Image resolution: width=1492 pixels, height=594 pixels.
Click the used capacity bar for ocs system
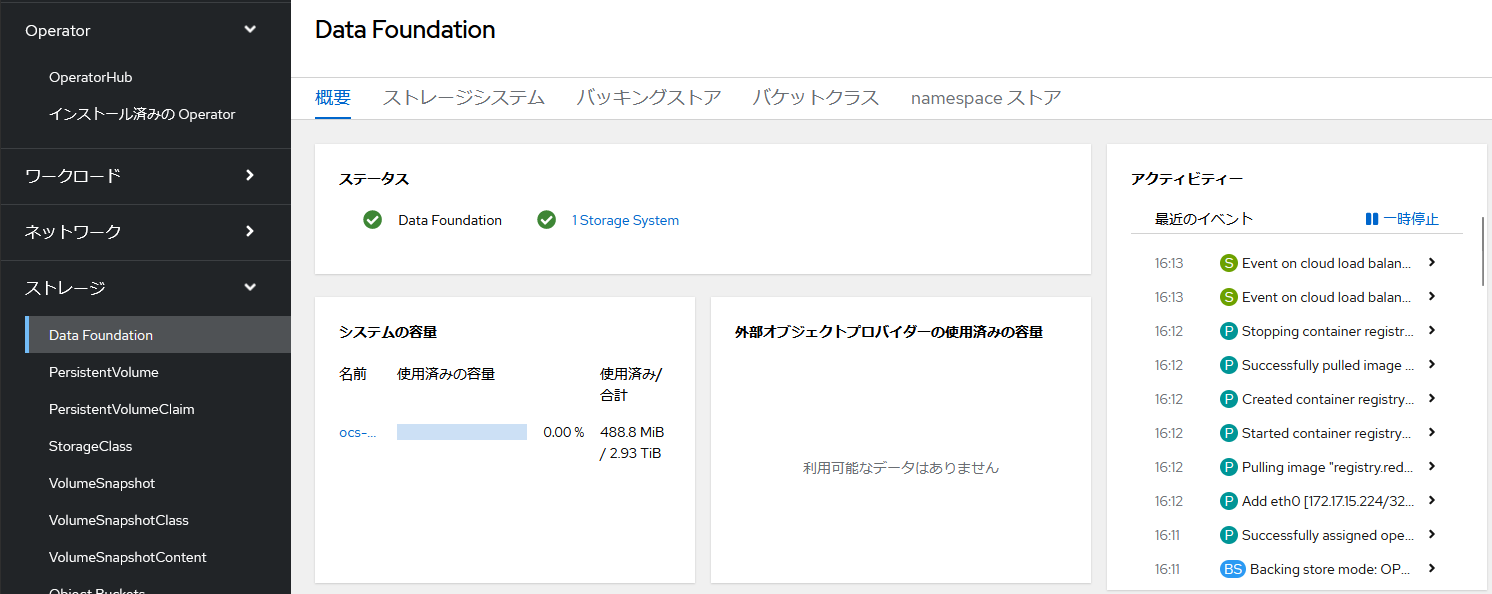coord(462,432)
